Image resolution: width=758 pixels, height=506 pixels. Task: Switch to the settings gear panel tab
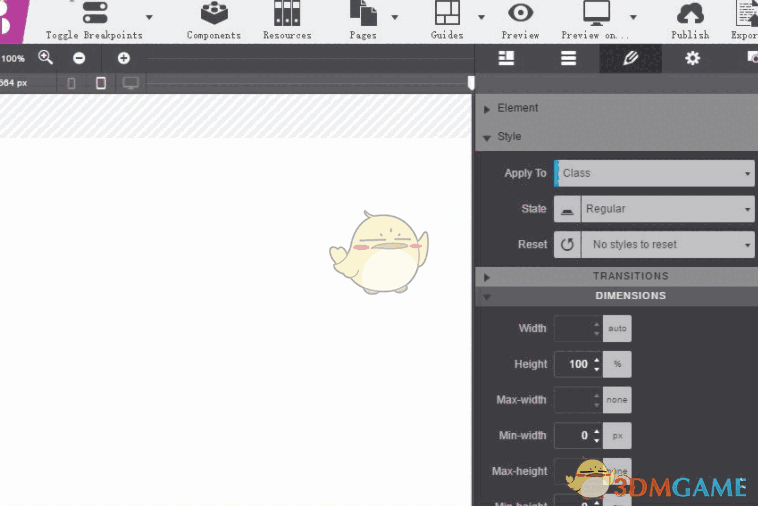tap(692, 58)
